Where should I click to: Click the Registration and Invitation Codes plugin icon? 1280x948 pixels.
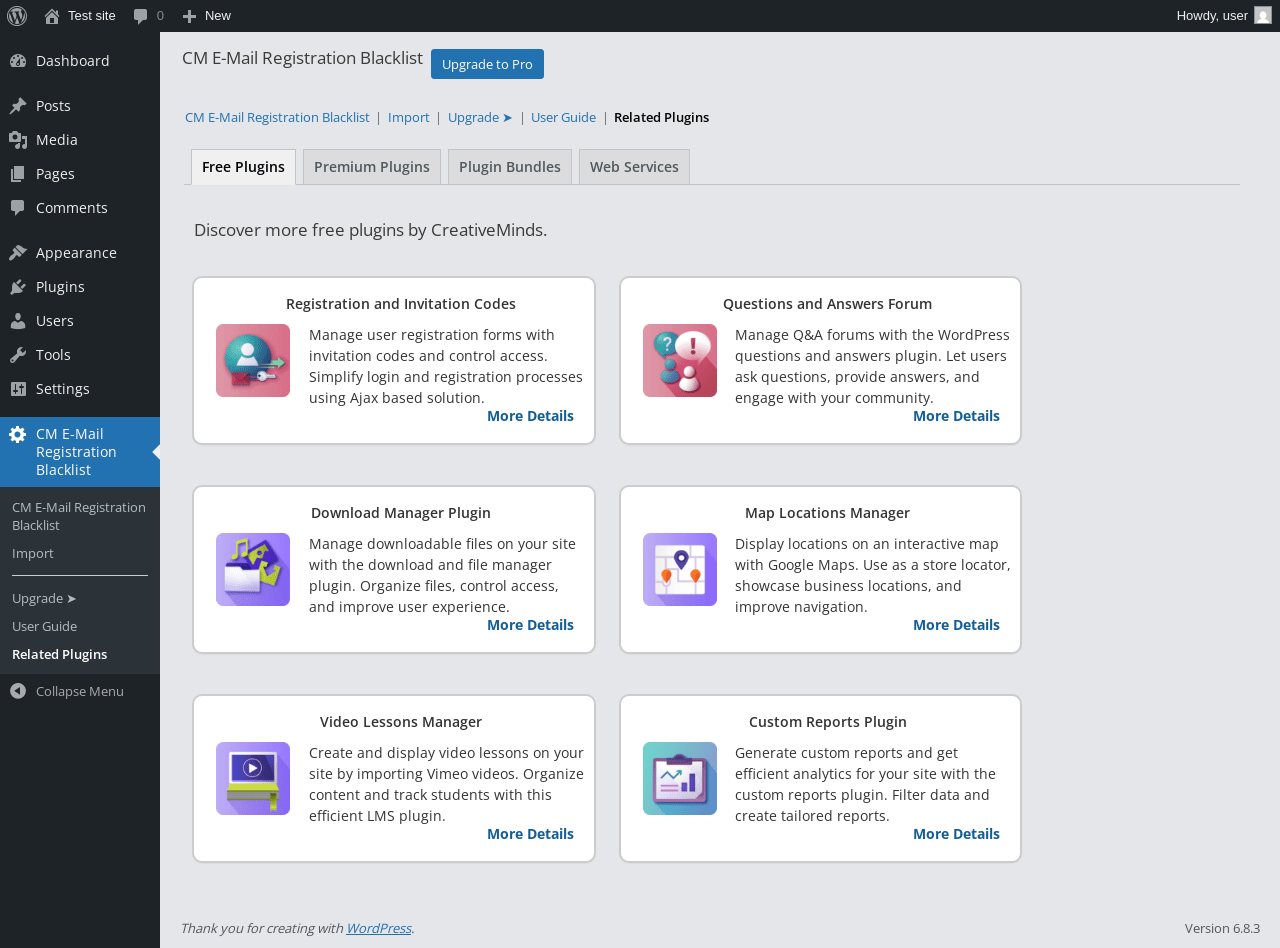coord(253,360)
